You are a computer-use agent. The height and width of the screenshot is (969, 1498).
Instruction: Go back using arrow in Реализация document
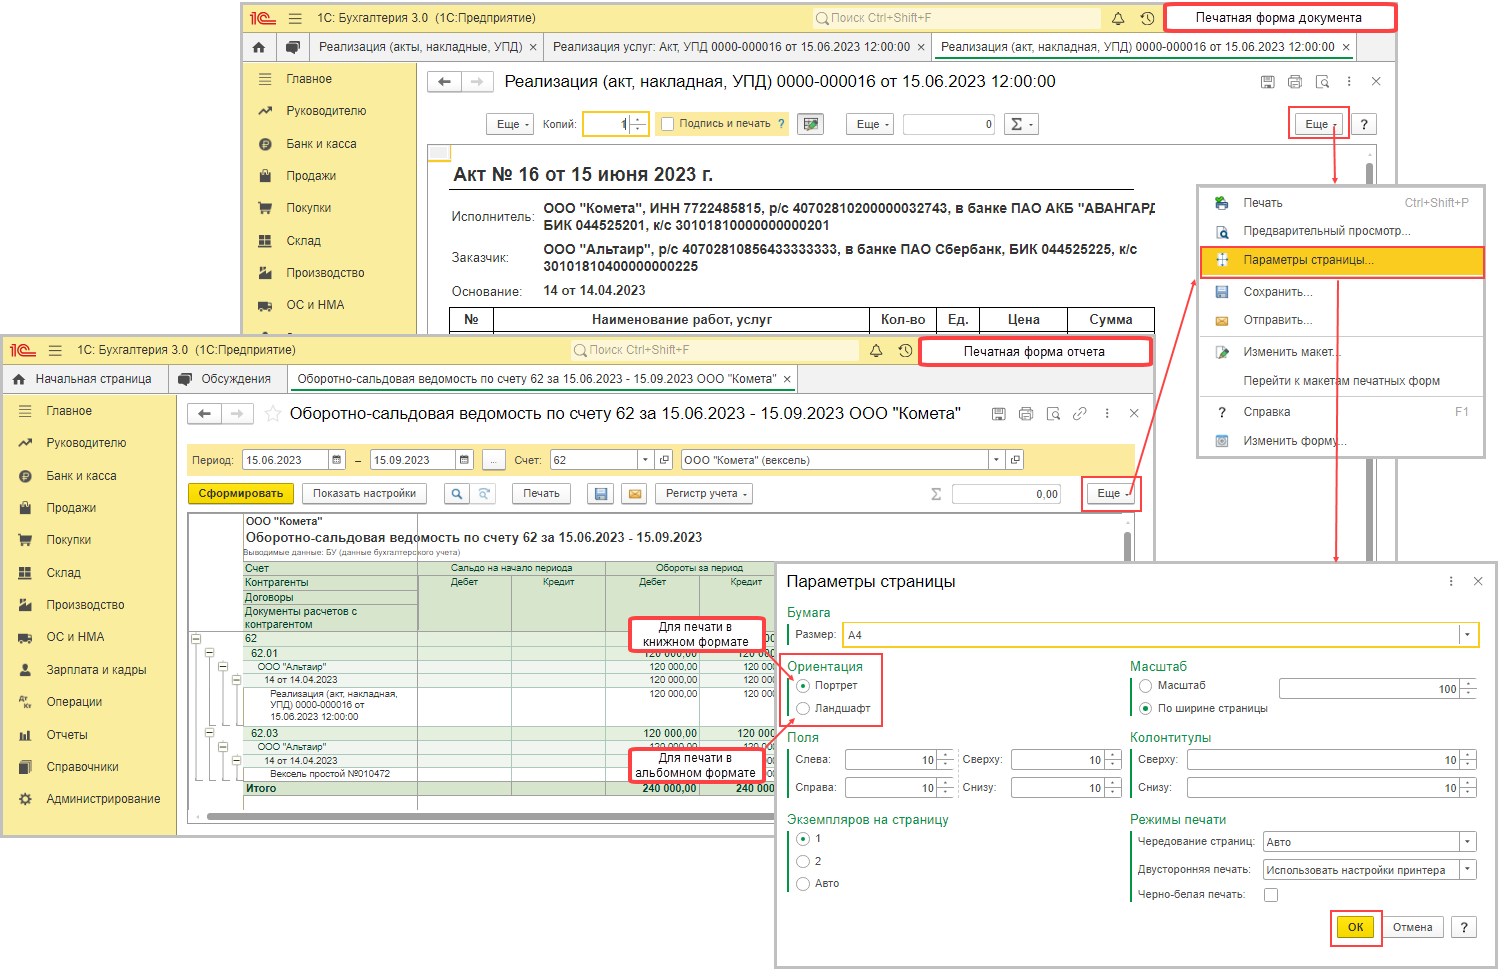coord(444,82)
